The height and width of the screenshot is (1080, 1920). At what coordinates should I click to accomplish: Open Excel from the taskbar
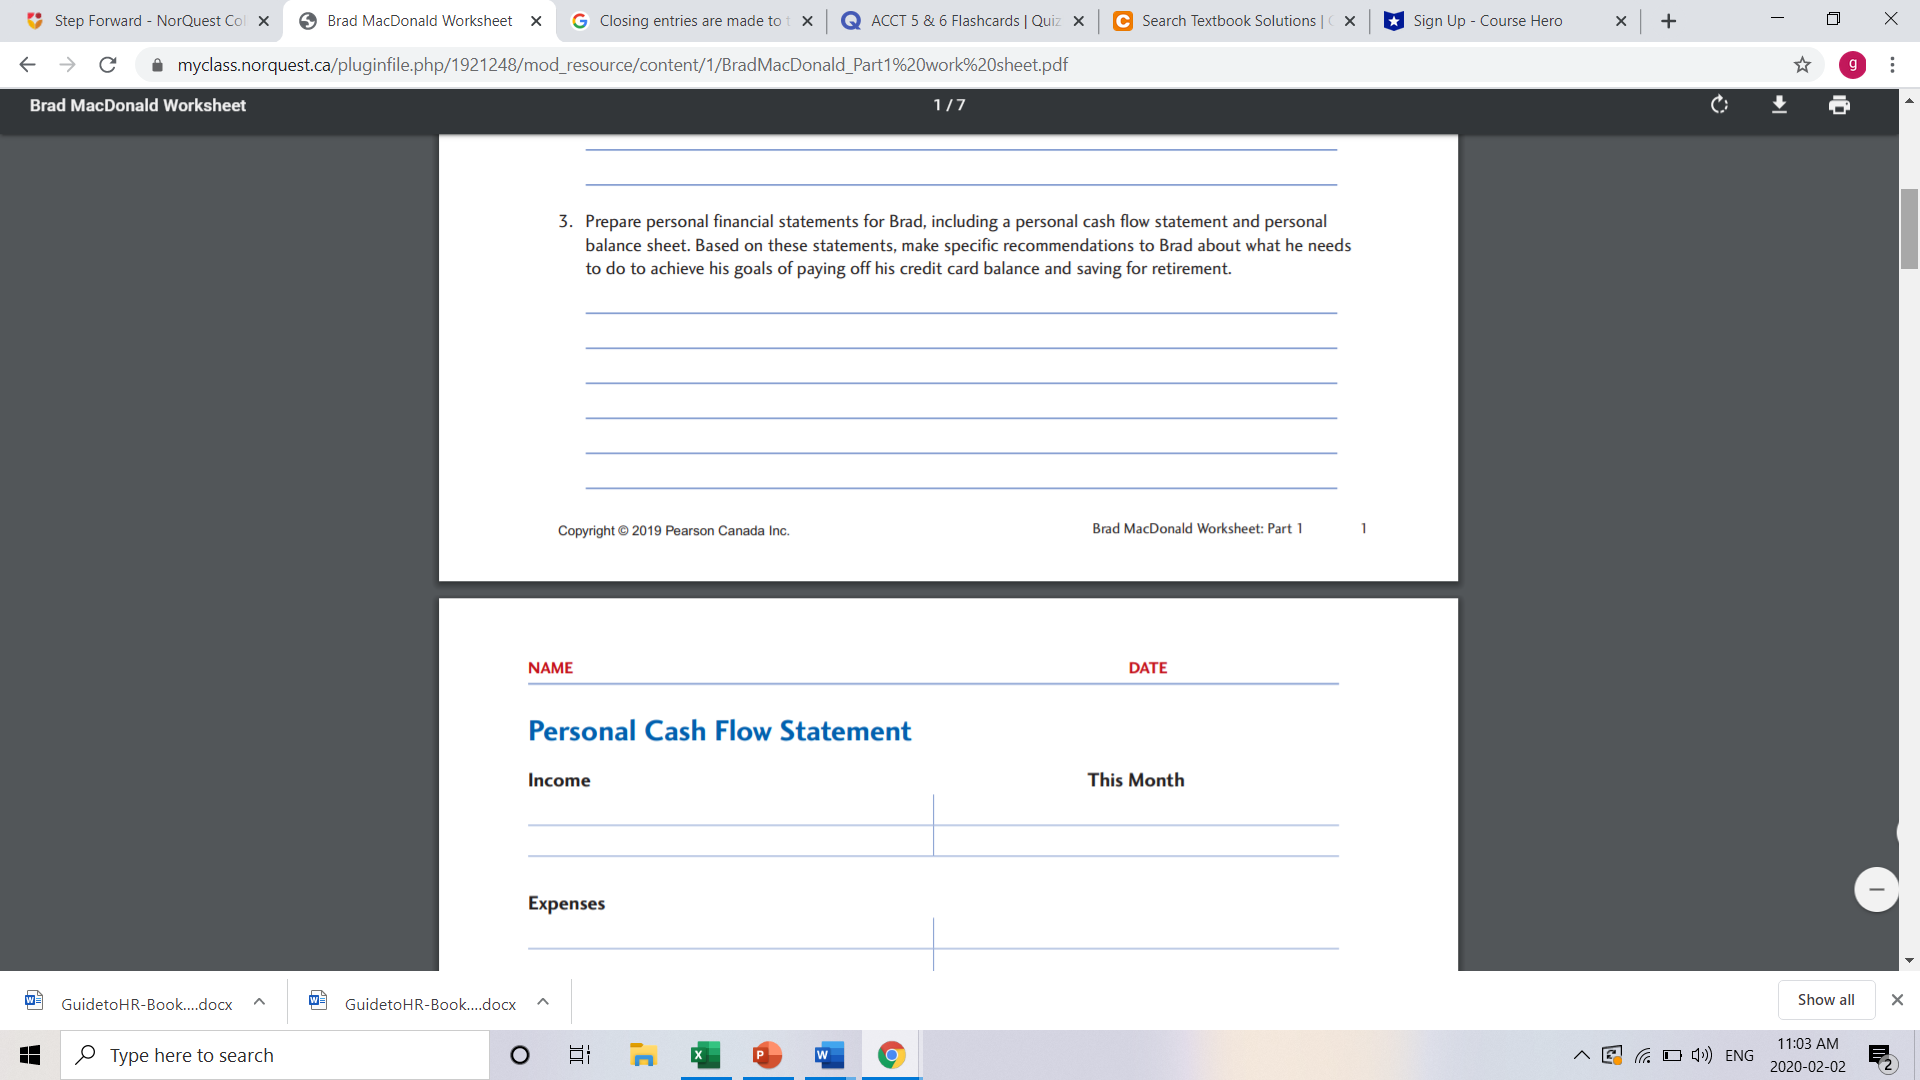(706, 1055)
